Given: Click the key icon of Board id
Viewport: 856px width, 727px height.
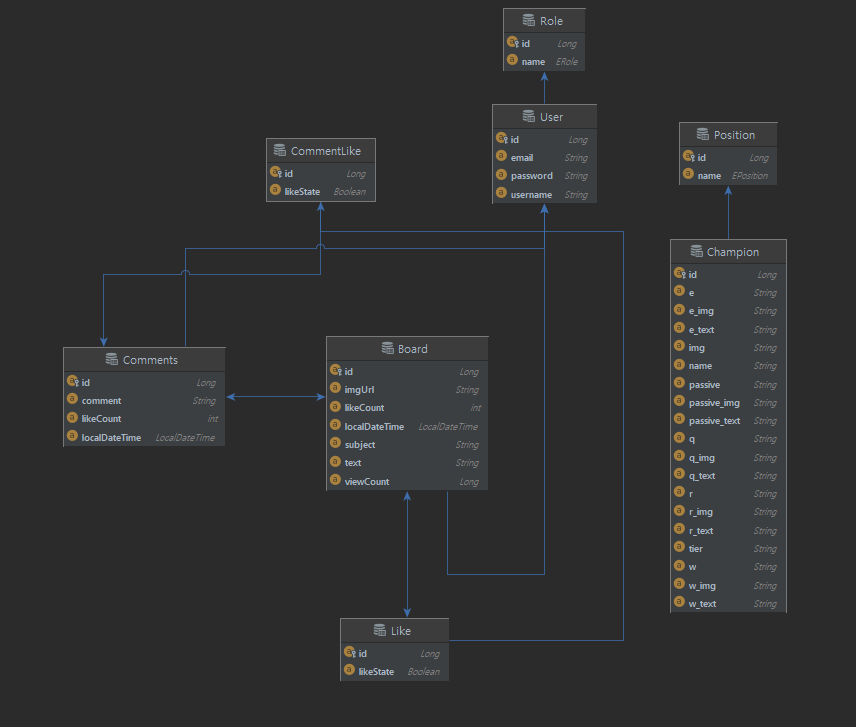Looking at the screenshot, I should pos(336,370).
